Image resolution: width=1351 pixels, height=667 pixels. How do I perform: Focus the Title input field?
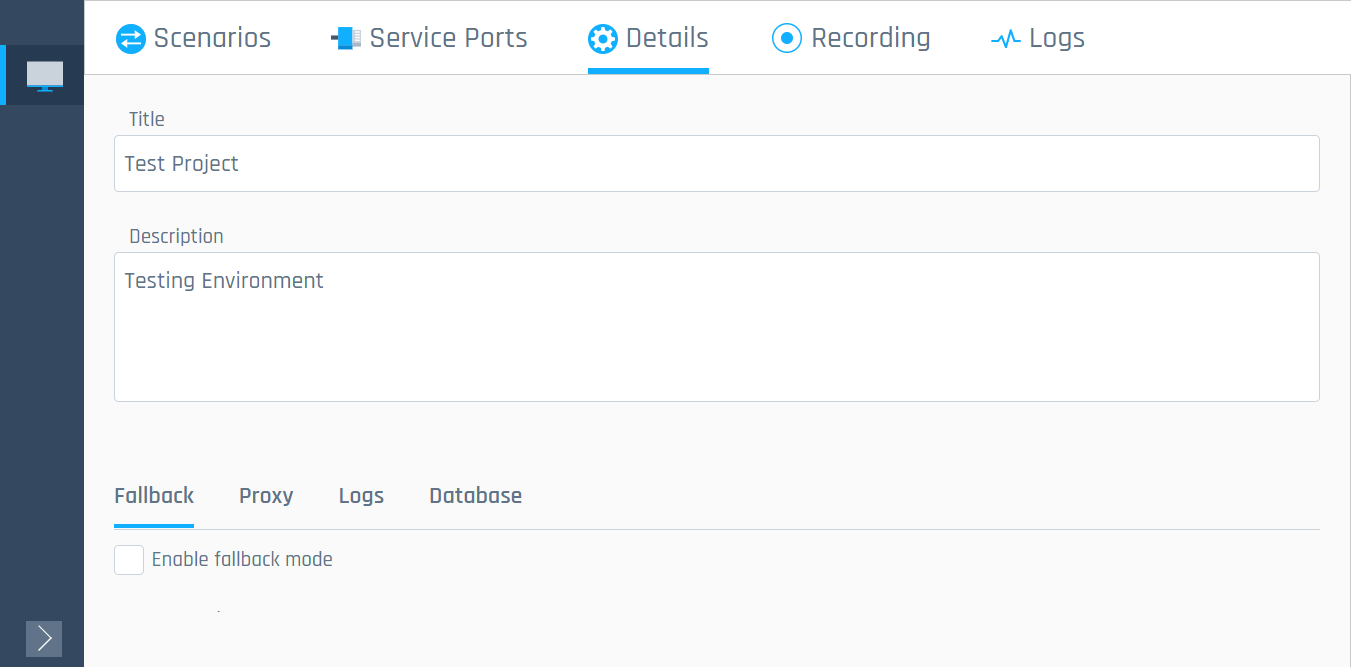click(x=716, y=164)
